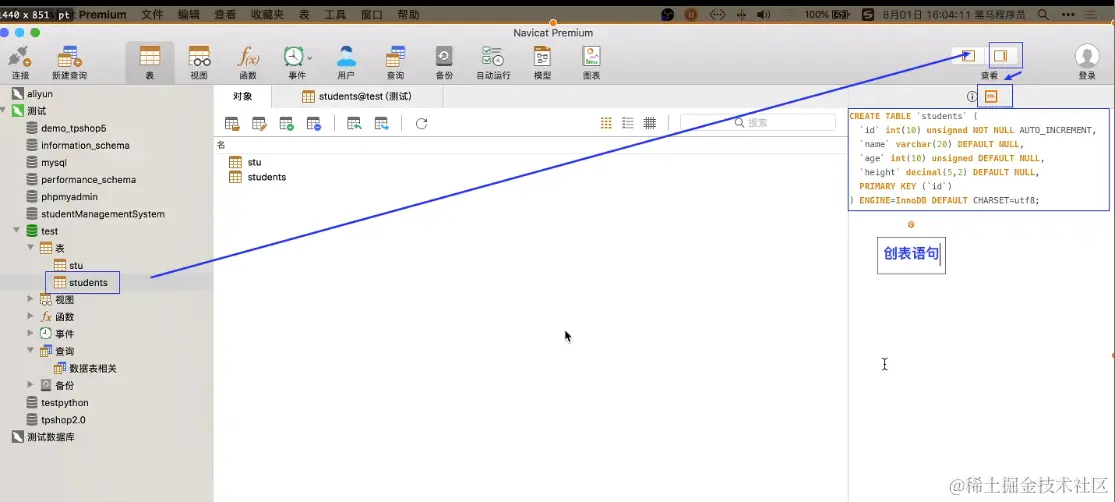This screenshot has height=502, width=1115.
Task: Show the DDL create statement icon
Action: 991,97
